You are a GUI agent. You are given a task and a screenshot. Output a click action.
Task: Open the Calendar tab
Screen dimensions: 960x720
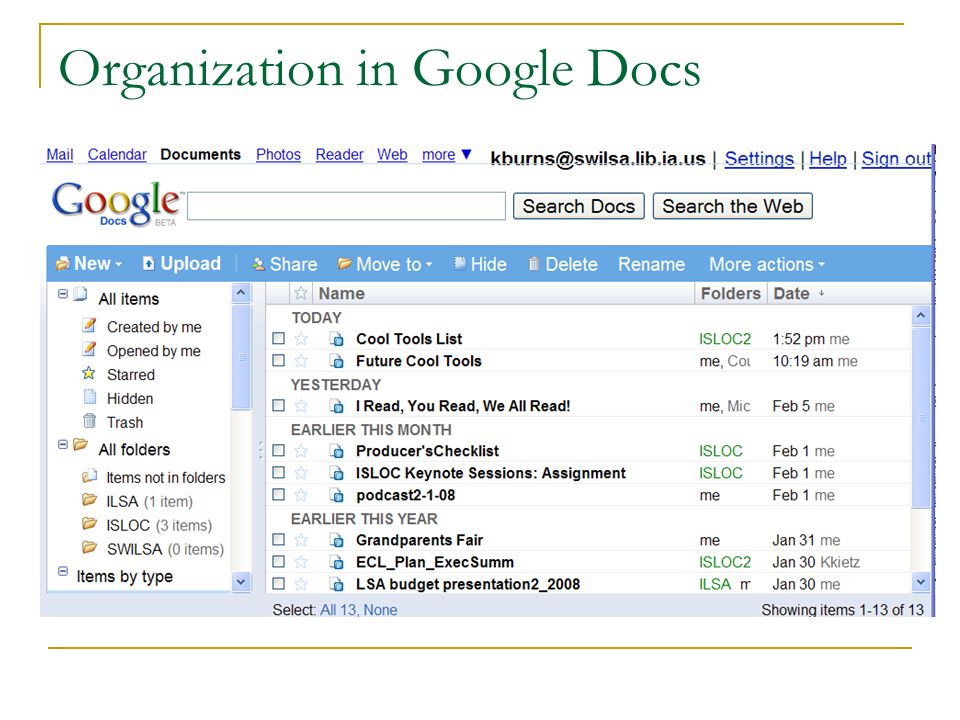point(117,155)
